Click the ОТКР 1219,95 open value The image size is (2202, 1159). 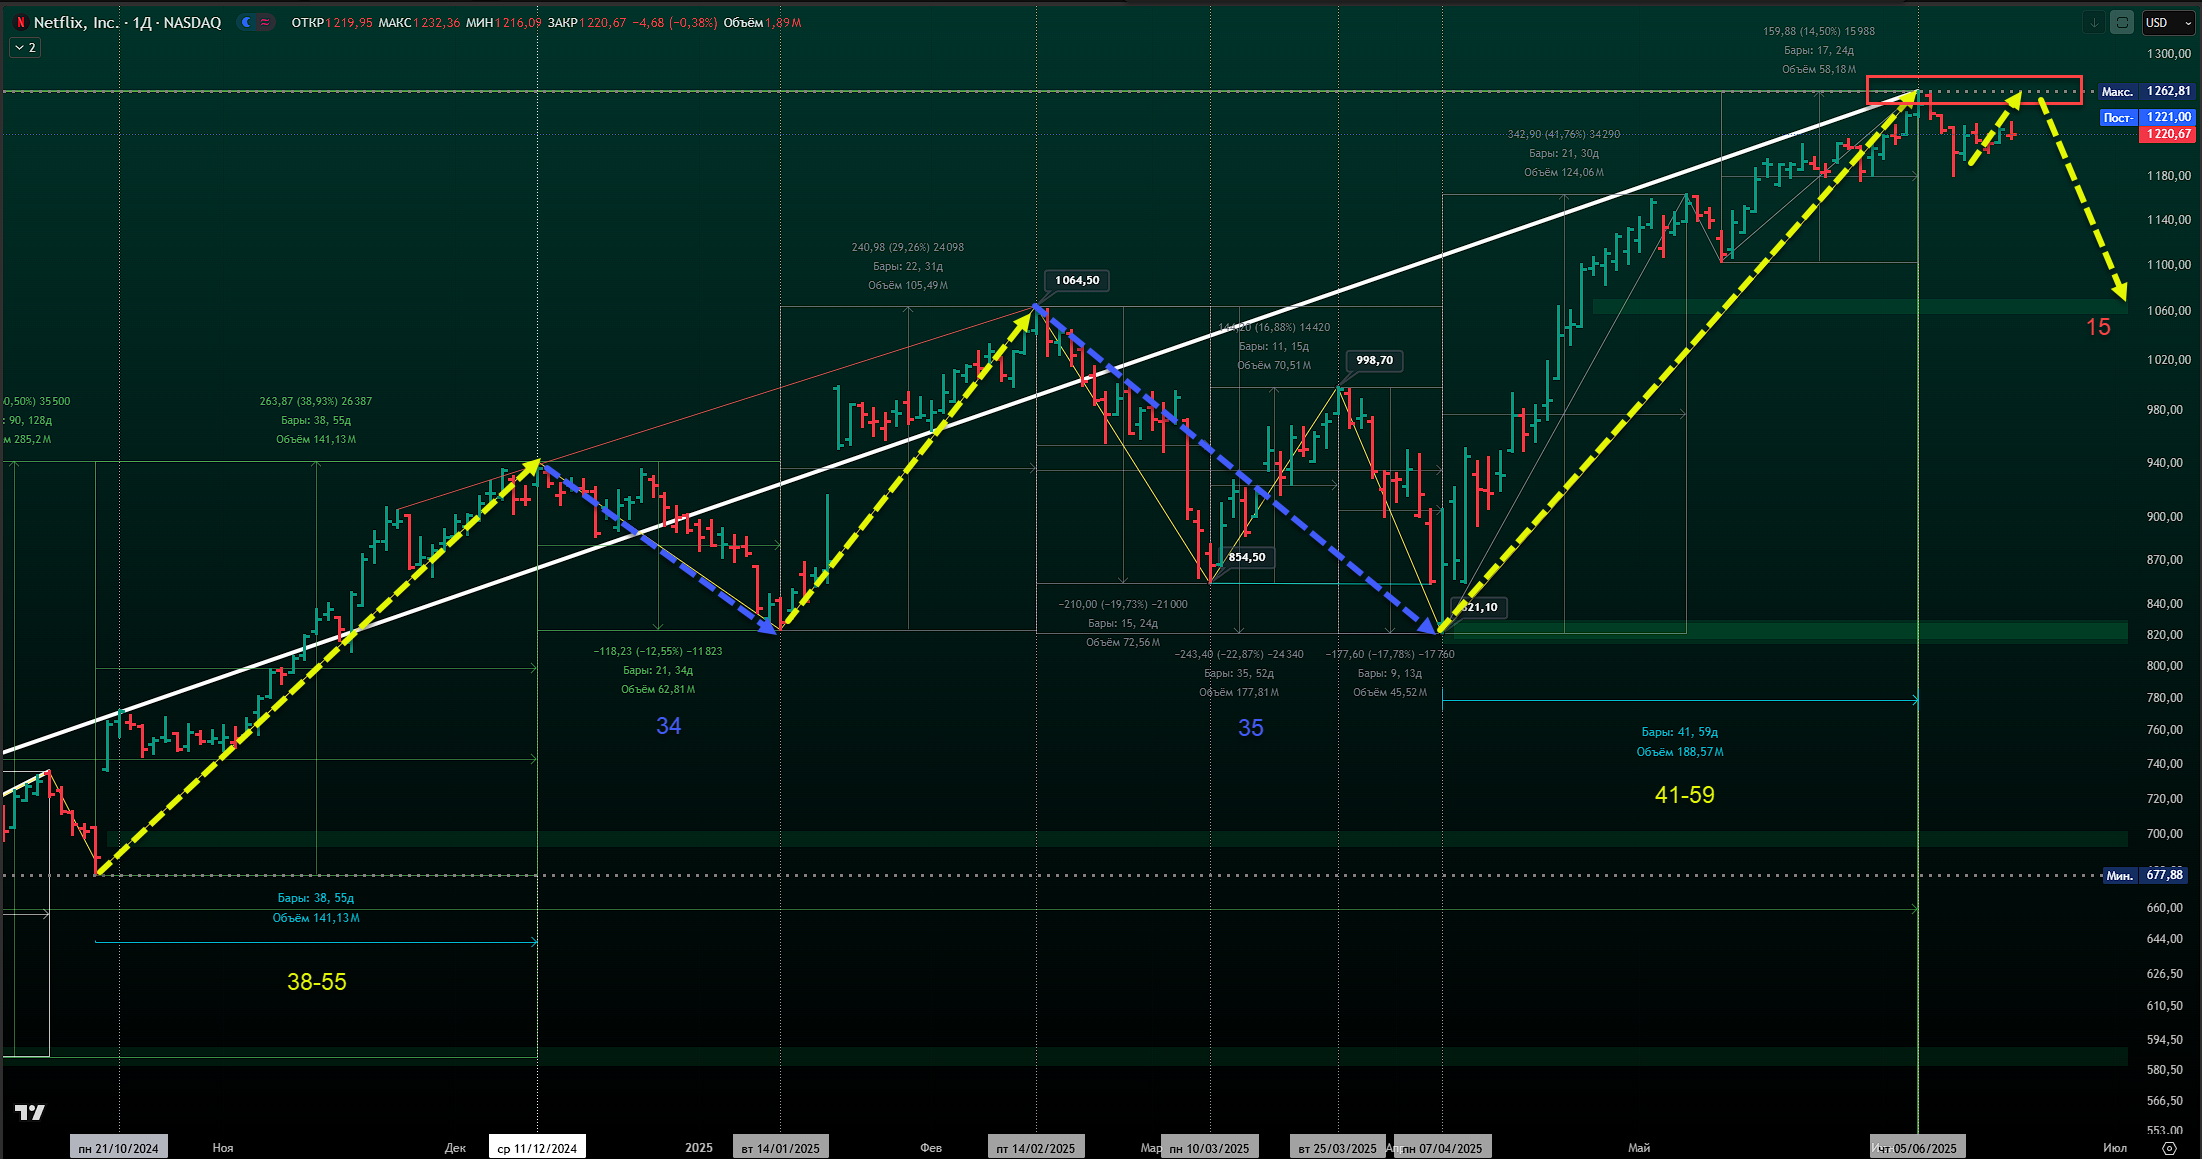[332, 22]
